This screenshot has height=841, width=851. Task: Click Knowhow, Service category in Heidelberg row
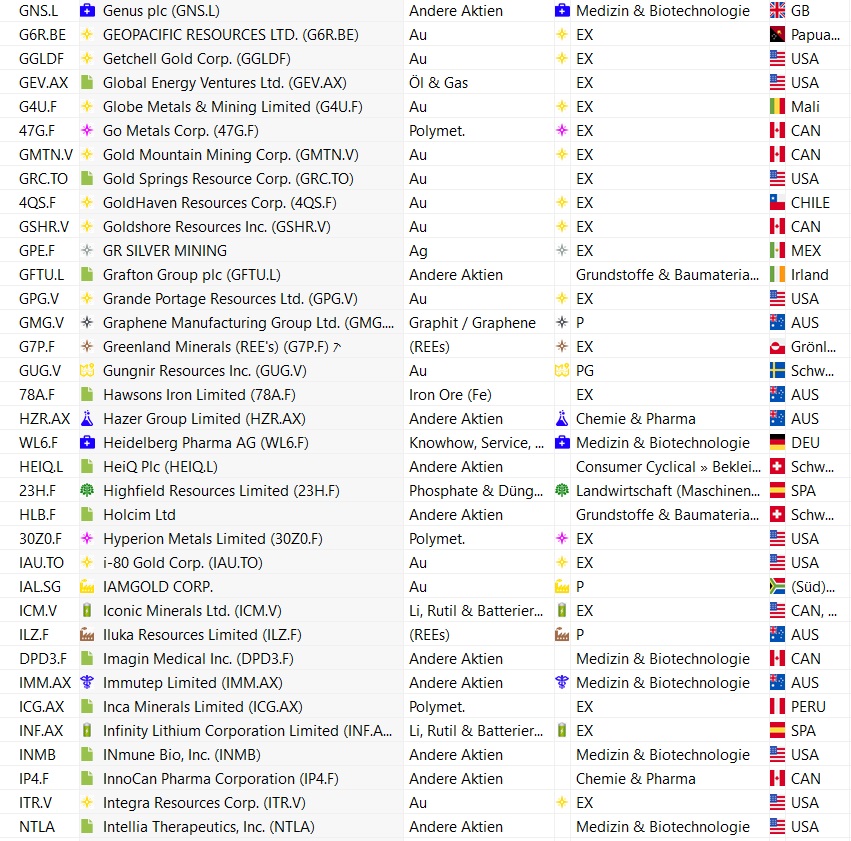tap(476, 443)
